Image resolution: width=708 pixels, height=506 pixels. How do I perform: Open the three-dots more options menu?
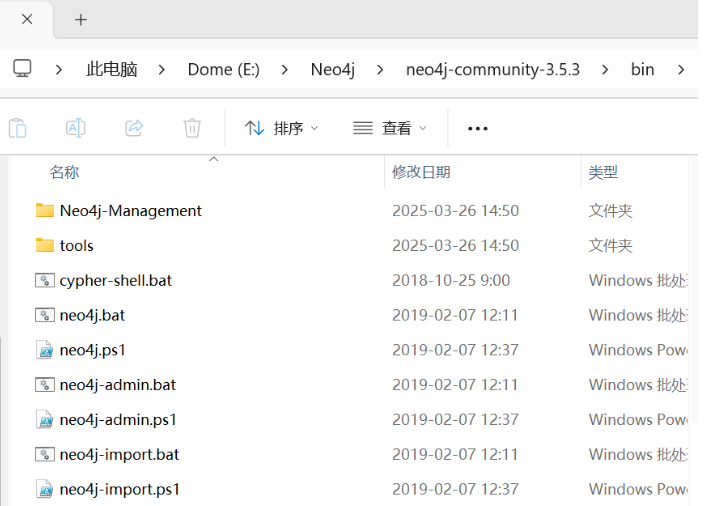[x=478, y=129]
